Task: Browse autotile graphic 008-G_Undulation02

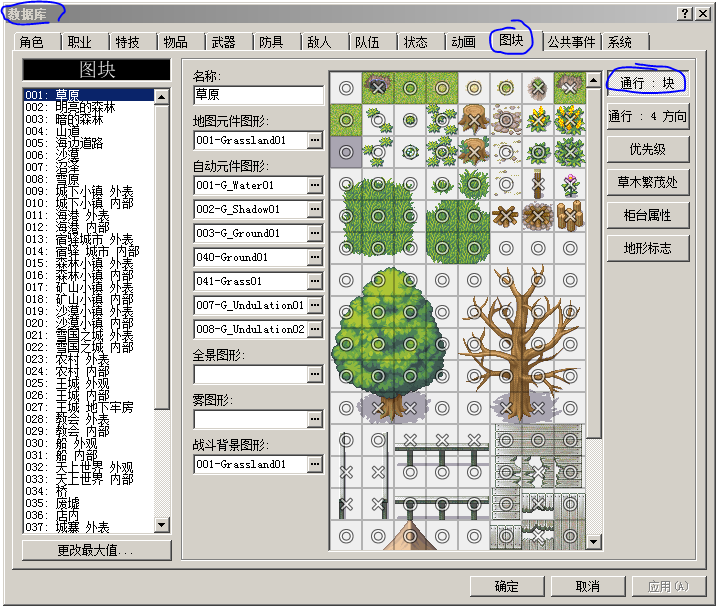Action: tap(315, 329)
